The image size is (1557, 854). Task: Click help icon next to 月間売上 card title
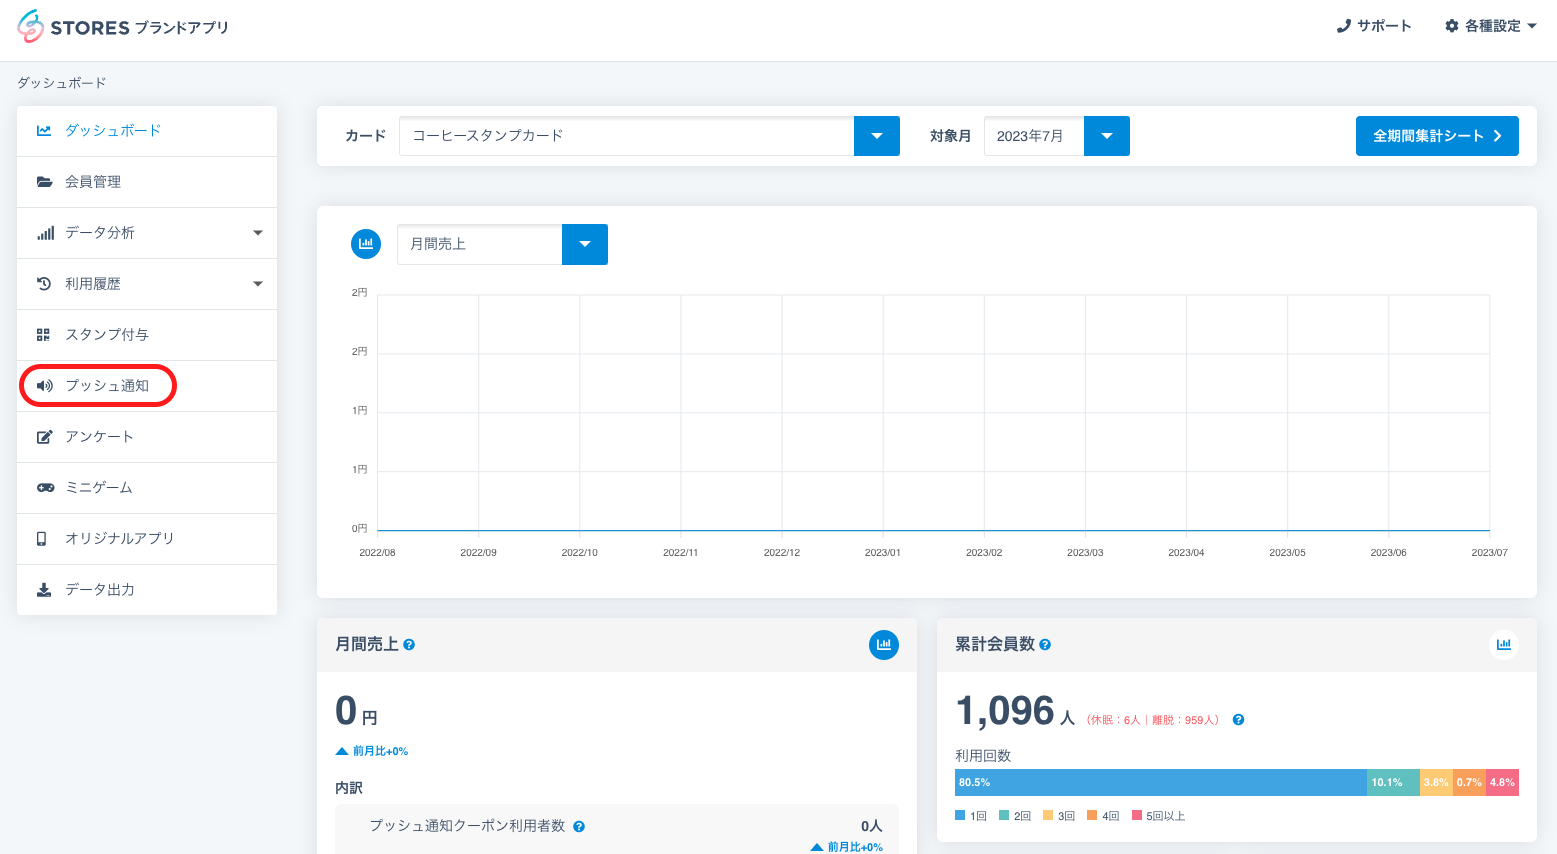(x=409, y=645)
